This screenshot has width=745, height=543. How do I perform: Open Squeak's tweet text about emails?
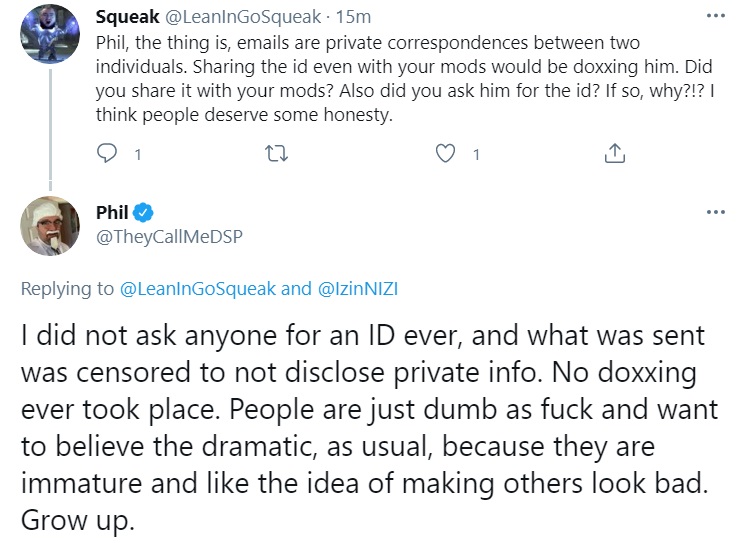[x=405, y=78]
